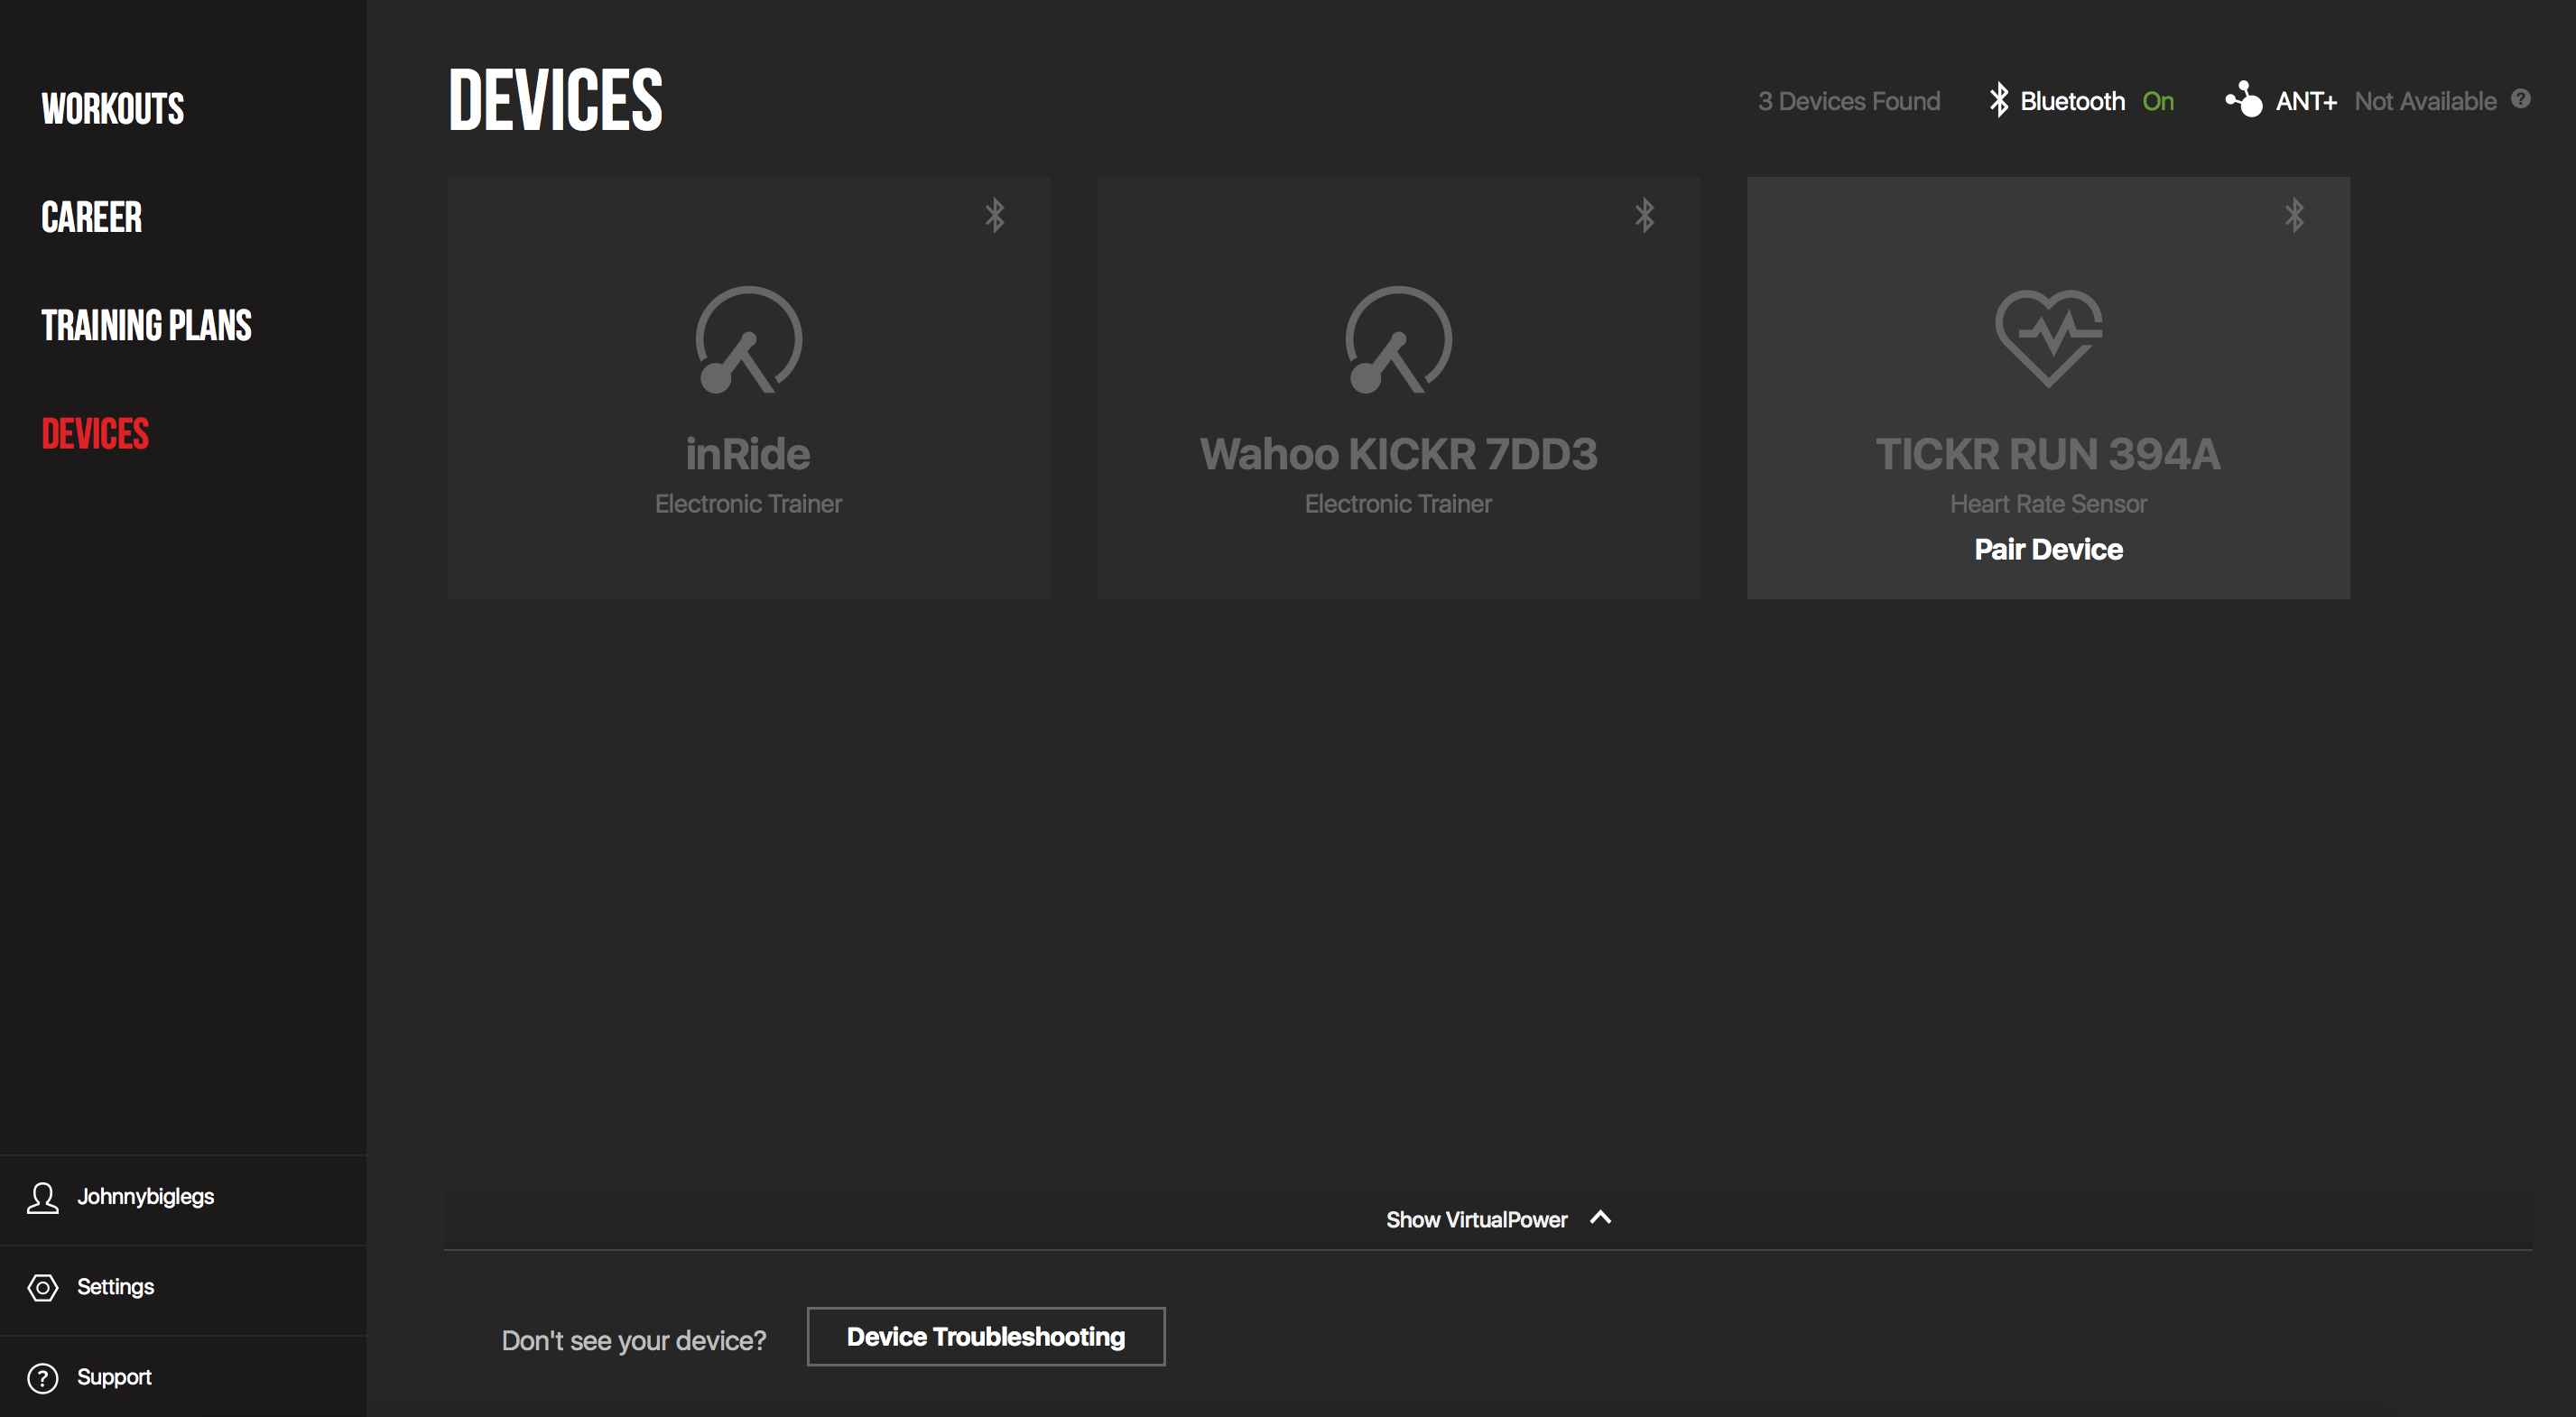The width and height of the screenshot is (2576, 1417).
Task: Click the ANT+ Not Available status
Action: pyautogui.click(x=2425, y=101)
